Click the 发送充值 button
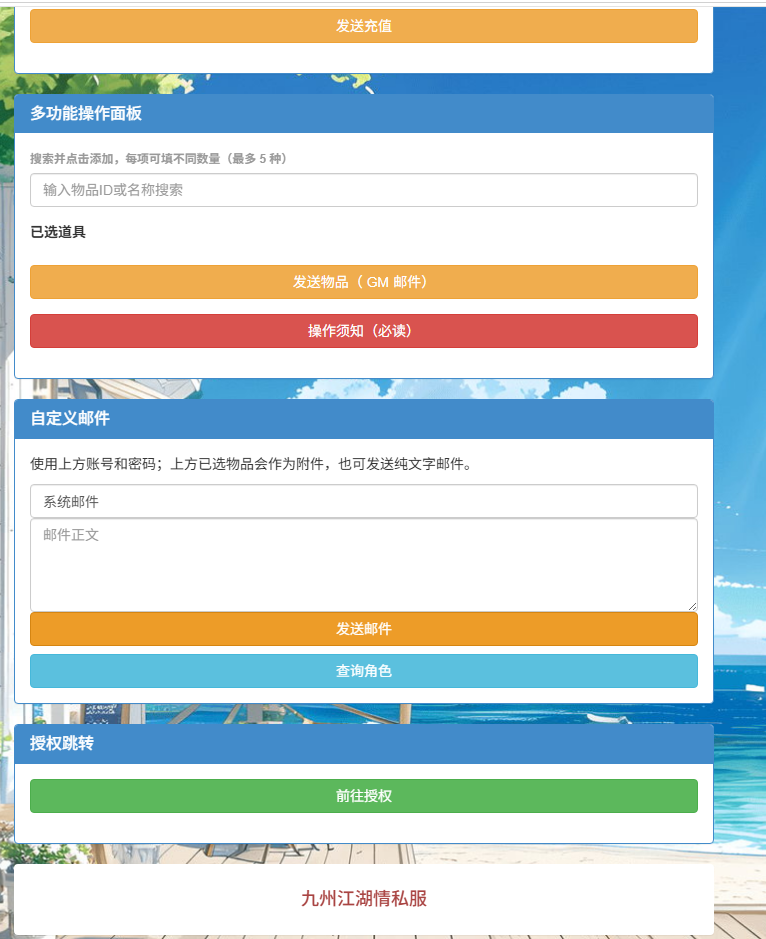 [364, 26]
